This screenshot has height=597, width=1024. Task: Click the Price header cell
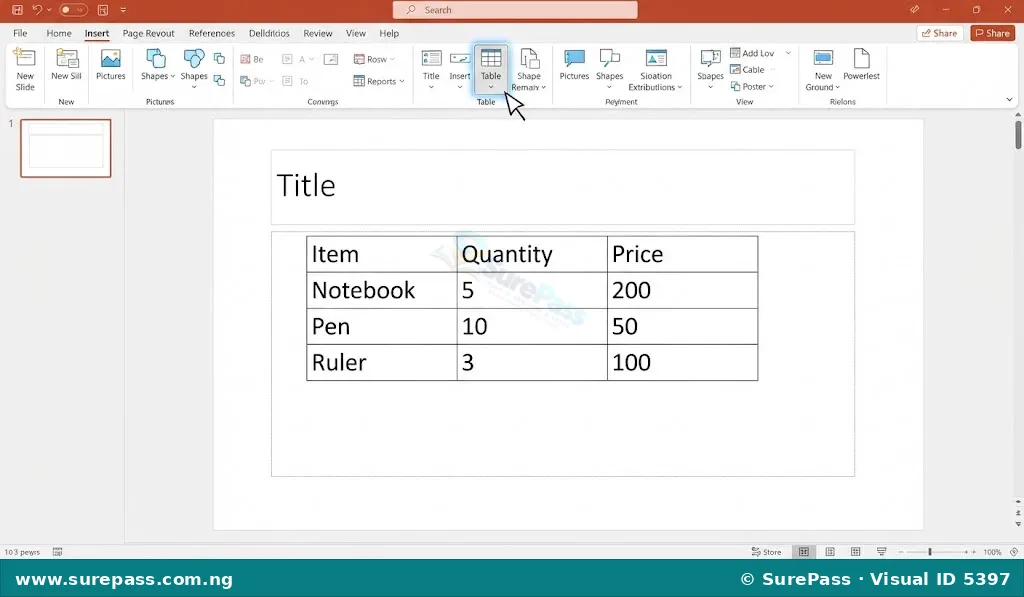[682, 254]
